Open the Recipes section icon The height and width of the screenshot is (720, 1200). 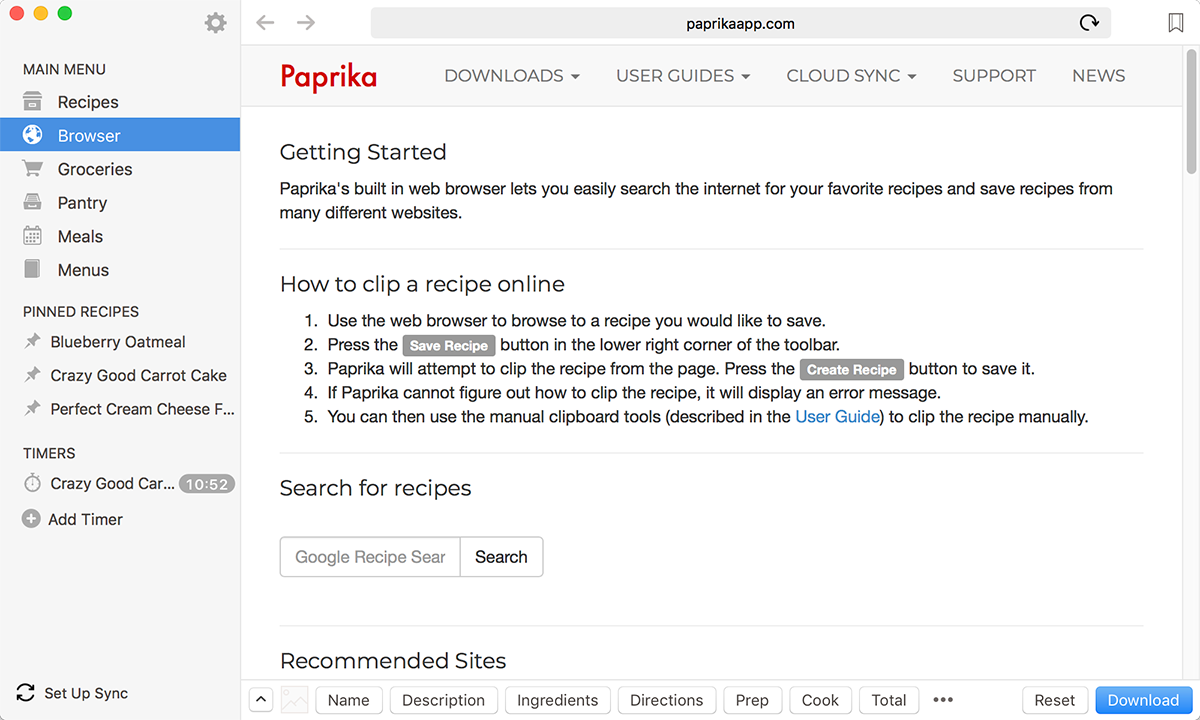click(x=33, y=101)
